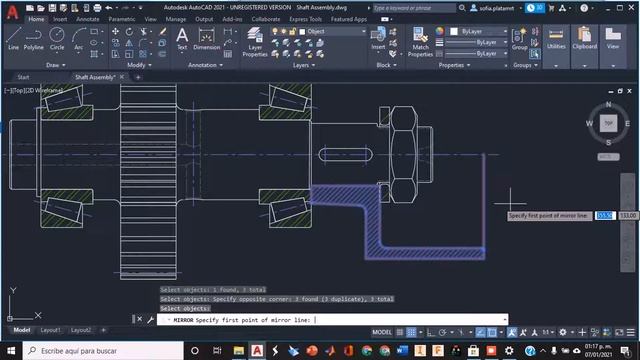This screenshot has height=360, width=640.
Task: Expand the Modify panel
Action: coord(139,65)
